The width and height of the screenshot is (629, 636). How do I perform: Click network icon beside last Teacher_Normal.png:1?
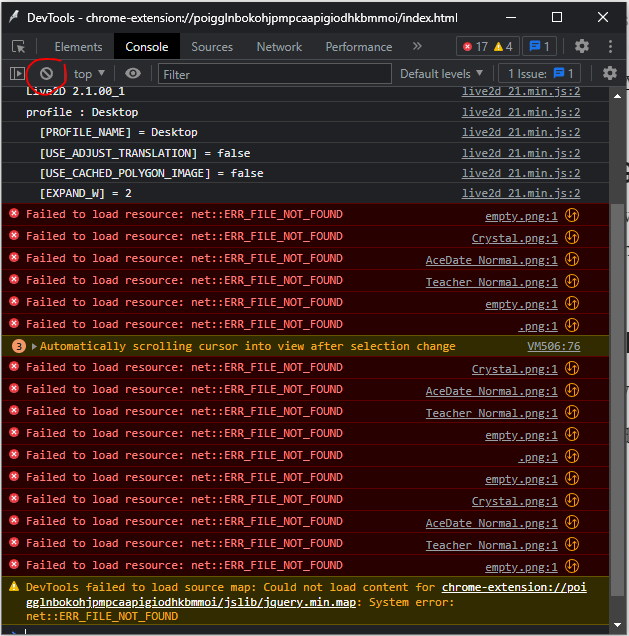[x=572, y=544]
